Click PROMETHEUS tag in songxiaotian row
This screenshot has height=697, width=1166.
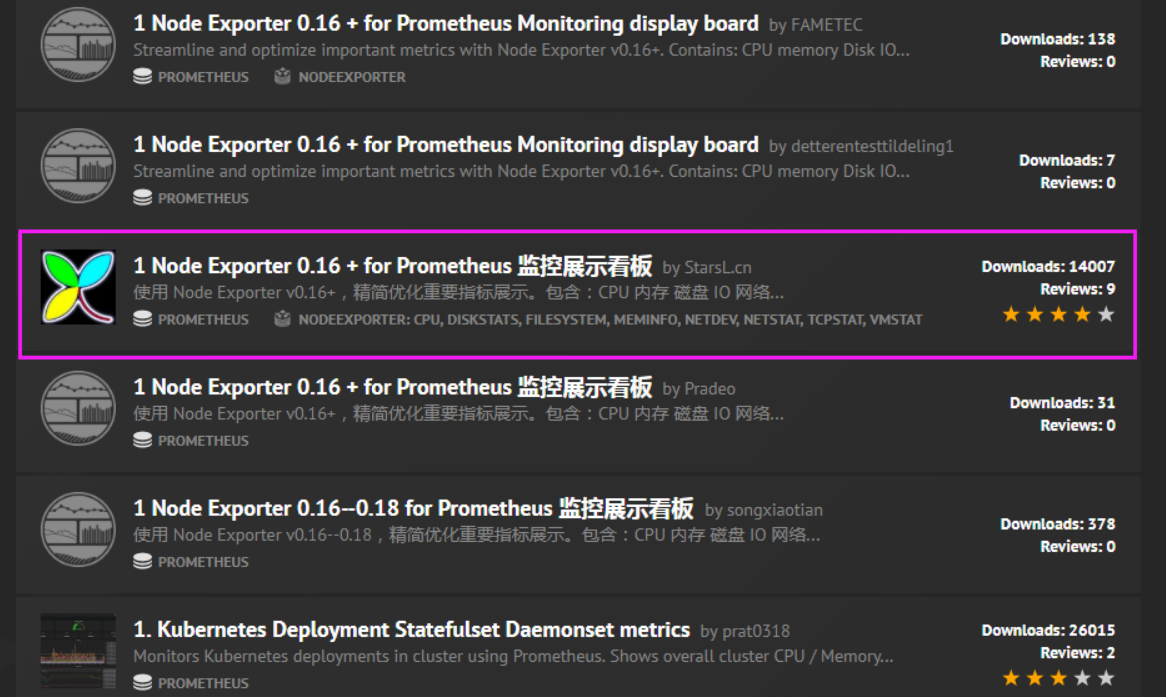click(x=203, y=562)
